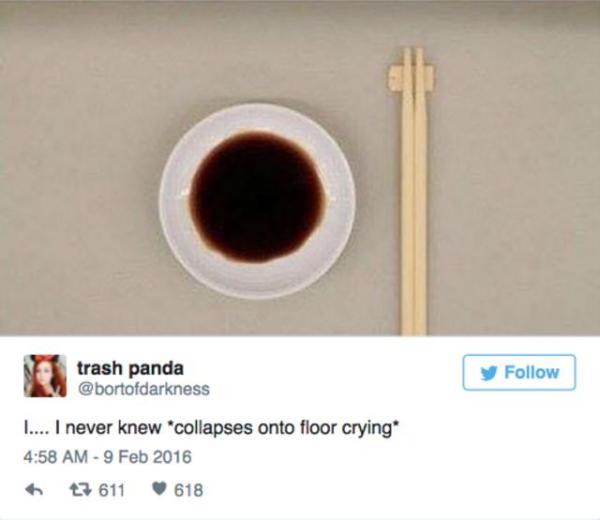Click the dark soy sauce in the photo
The height and width of the screenshot is (520, 600).
click(x=258, y=196)
